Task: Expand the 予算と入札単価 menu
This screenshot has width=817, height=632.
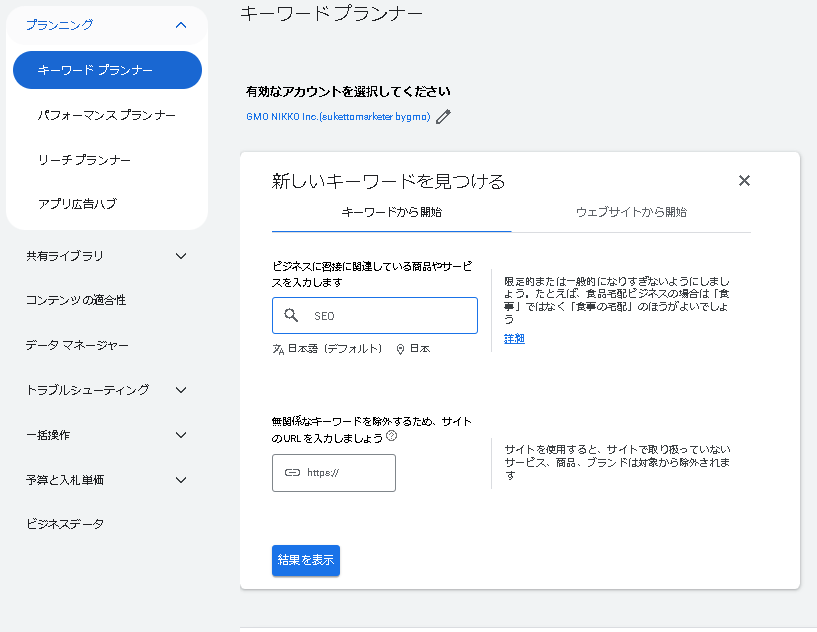Action: [x=181, y=480]
